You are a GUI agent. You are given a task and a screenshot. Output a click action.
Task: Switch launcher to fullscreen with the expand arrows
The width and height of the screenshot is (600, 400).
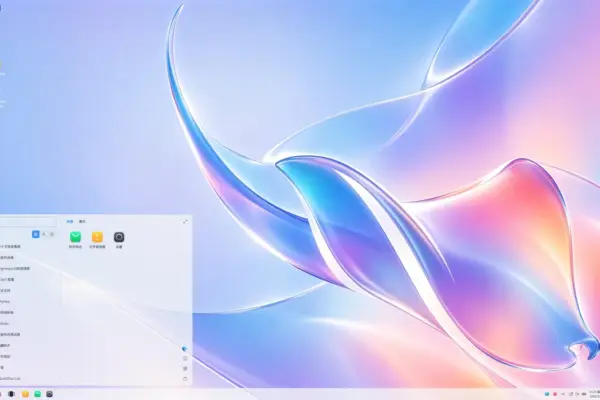pos(185,222)
